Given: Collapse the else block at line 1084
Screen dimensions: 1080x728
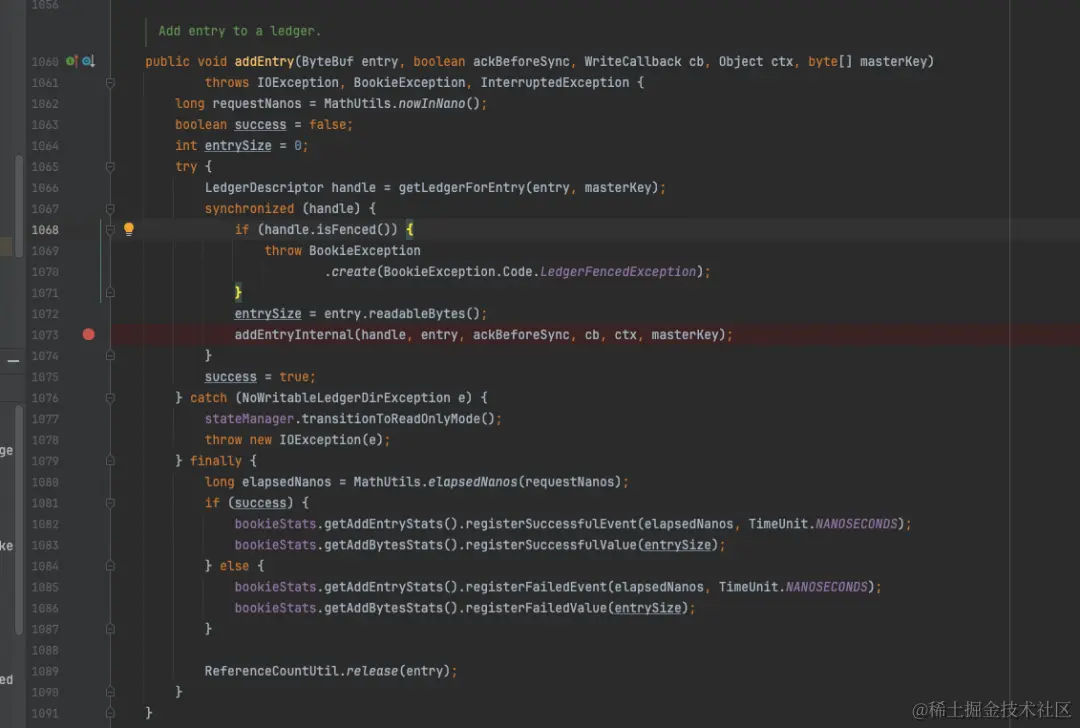Looking at the screenshot, I should pos(110,565).
